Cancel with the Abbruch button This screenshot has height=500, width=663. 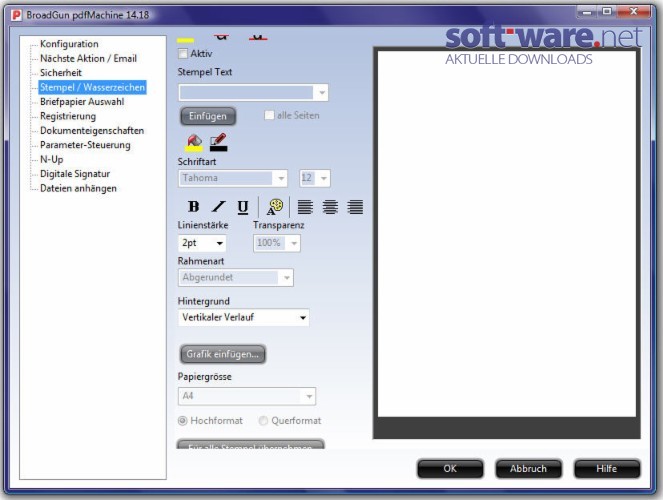(528, 469)
